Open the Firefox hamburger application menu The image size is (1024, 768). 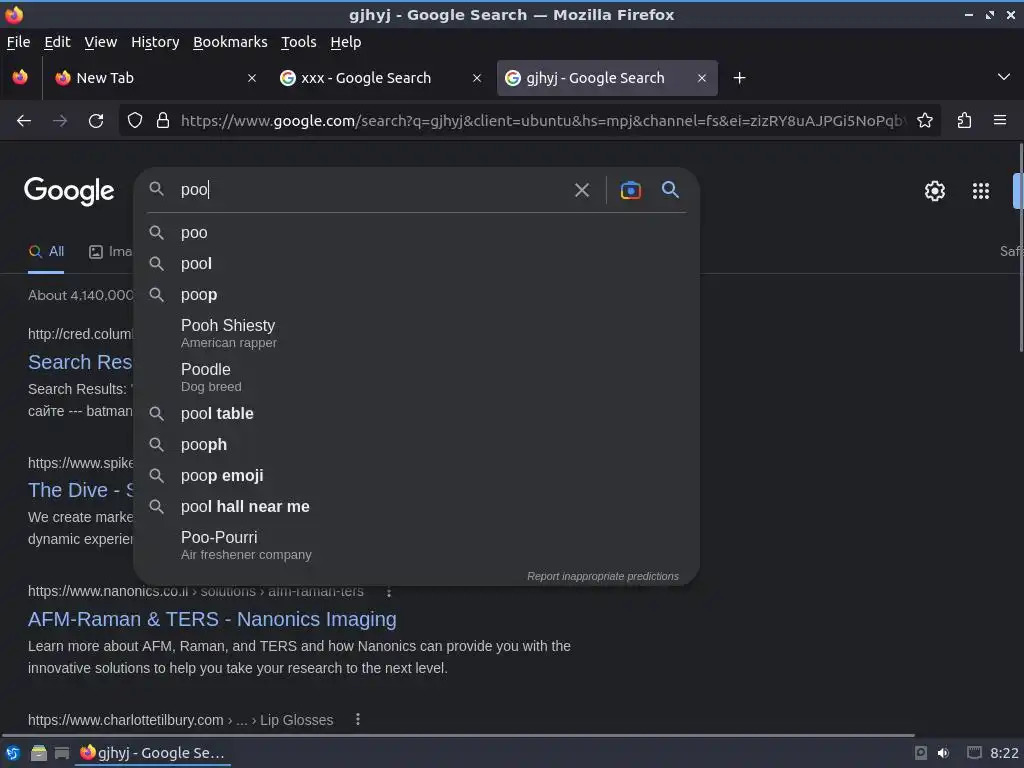(x=1000, y=120)
